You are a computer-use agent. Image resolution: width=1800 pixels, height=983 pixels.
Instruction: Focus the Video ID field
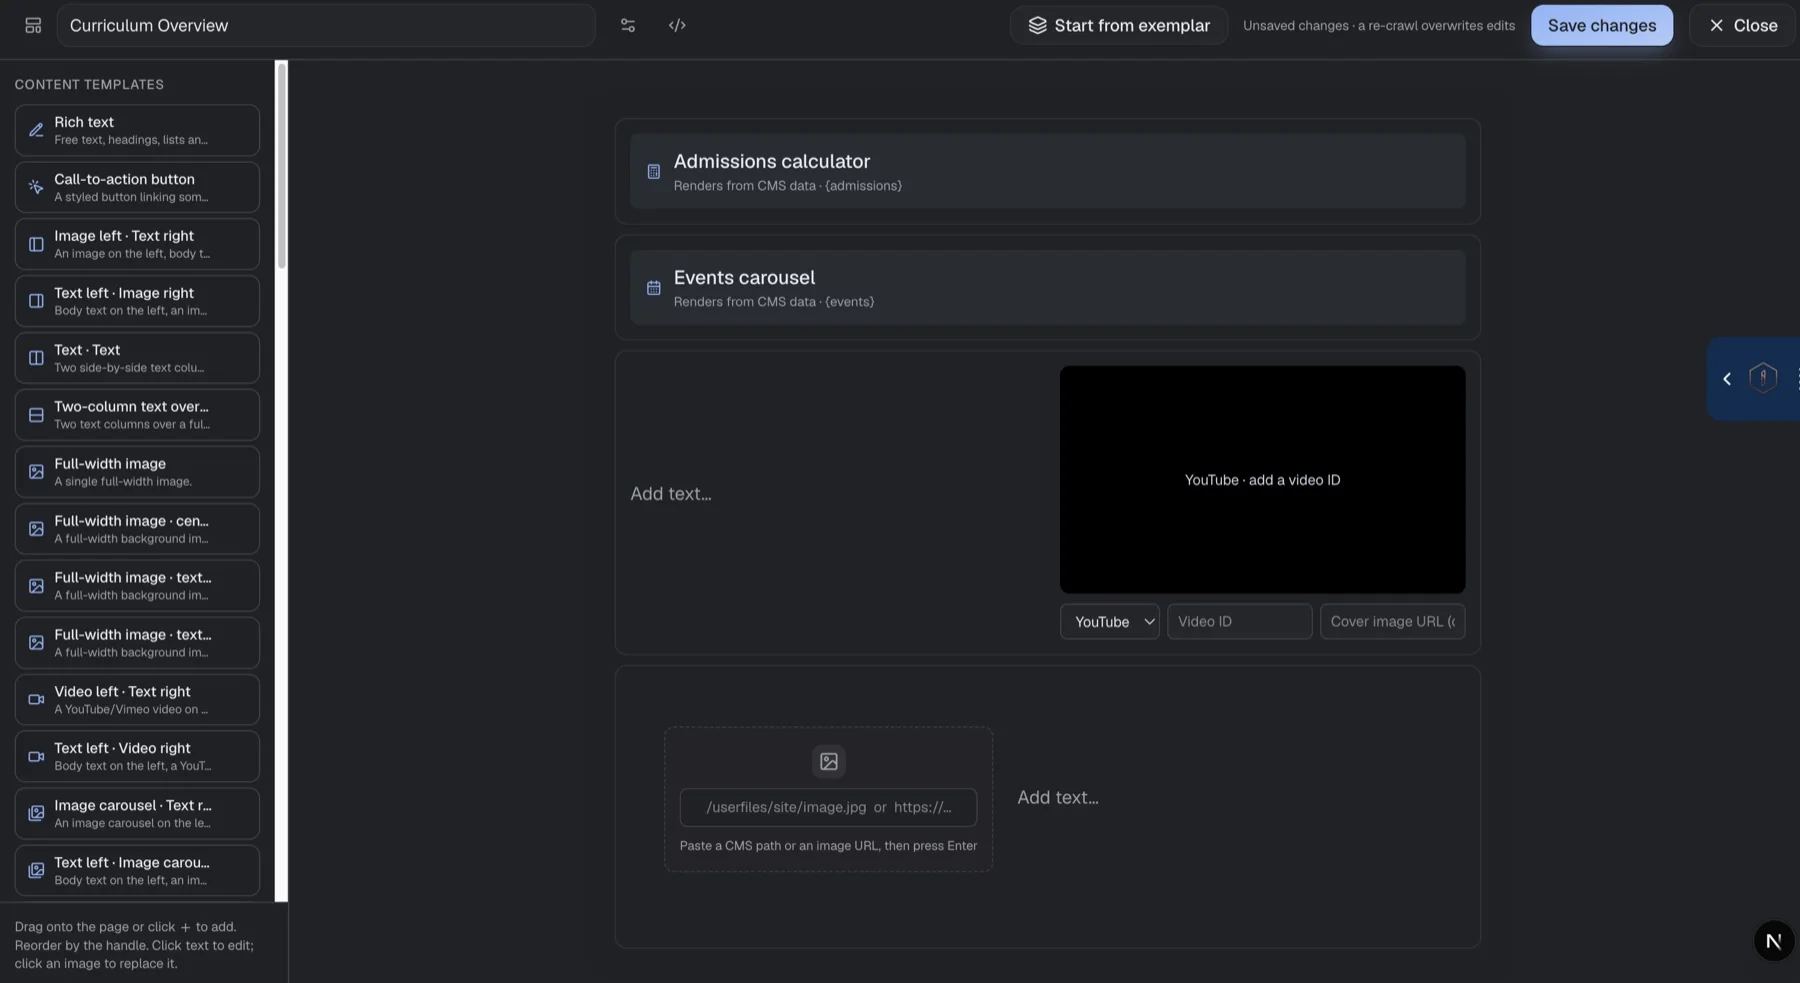[1240, 622]
